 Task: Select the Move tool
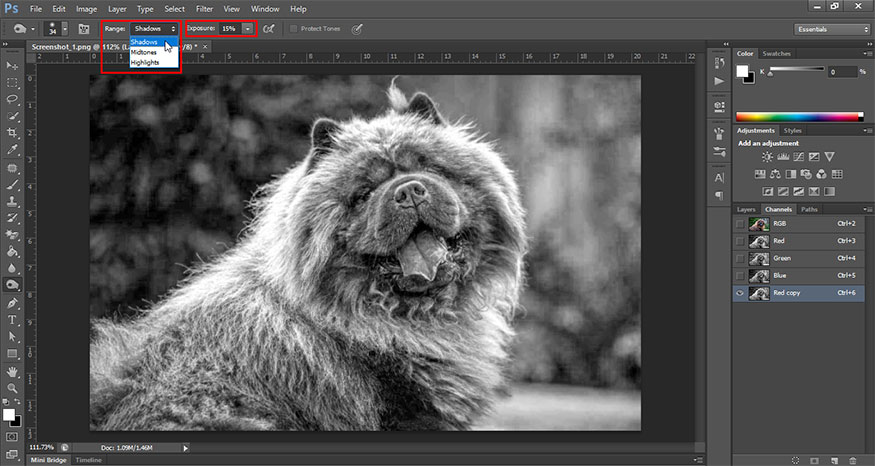click(12, 66)
